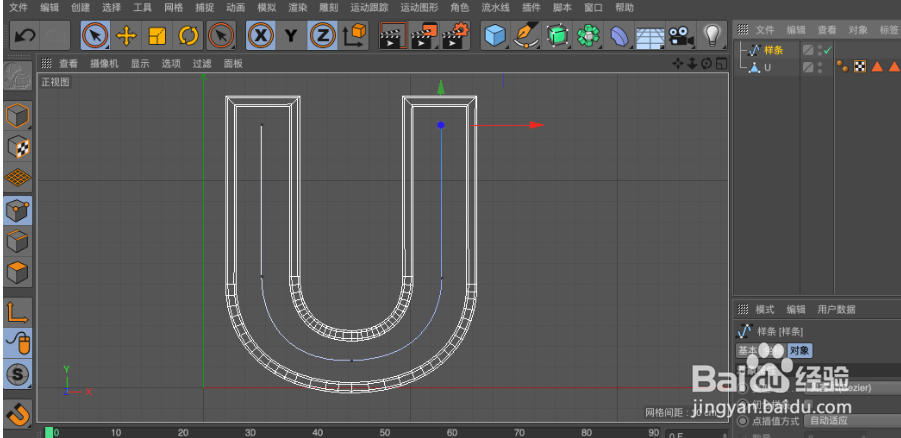Open Object Manager 标签 menu
This screenshot has height=438, width=901.
click(889, 30)
